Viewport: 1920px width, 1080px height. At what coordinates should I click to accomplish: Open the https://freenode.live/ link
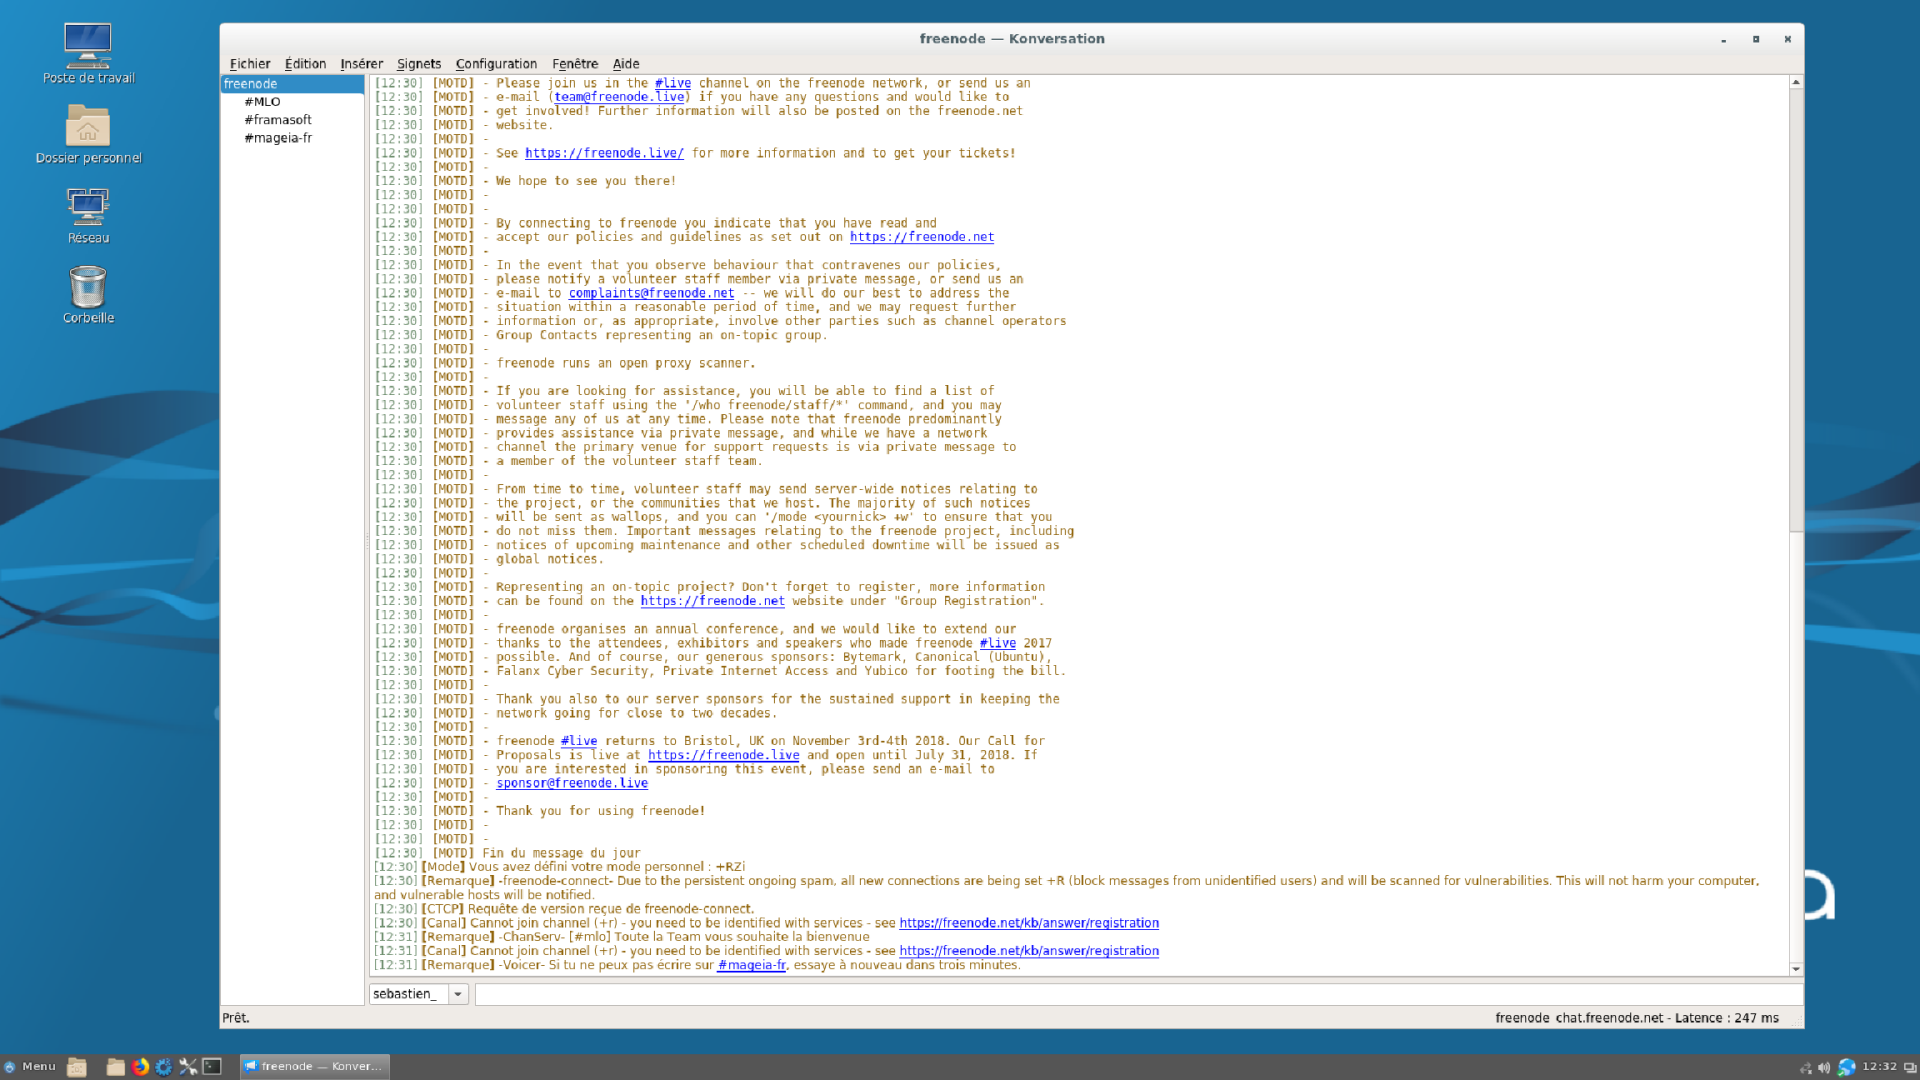604,153
